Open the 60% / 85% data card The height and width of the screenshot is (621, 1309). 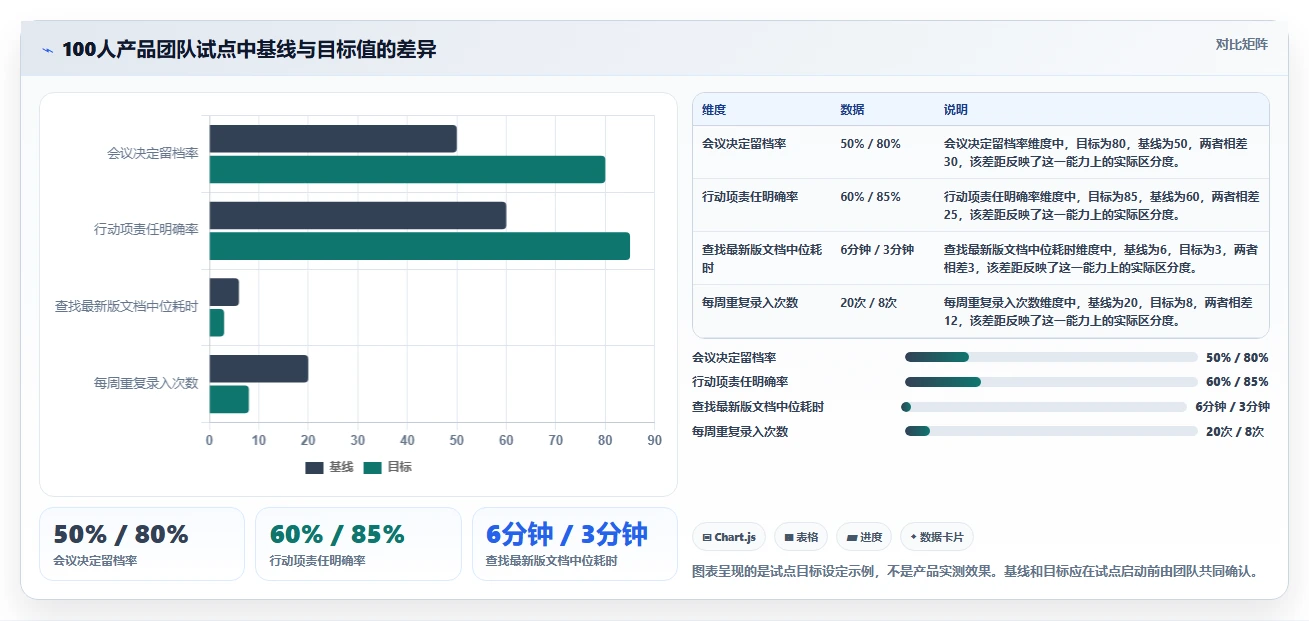tap(358, 544)
